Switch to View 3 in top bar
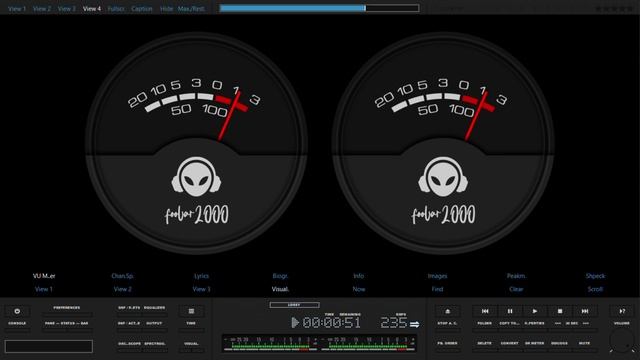The width and height of the screenshot is (640, 360). click(x=67, y=9)
